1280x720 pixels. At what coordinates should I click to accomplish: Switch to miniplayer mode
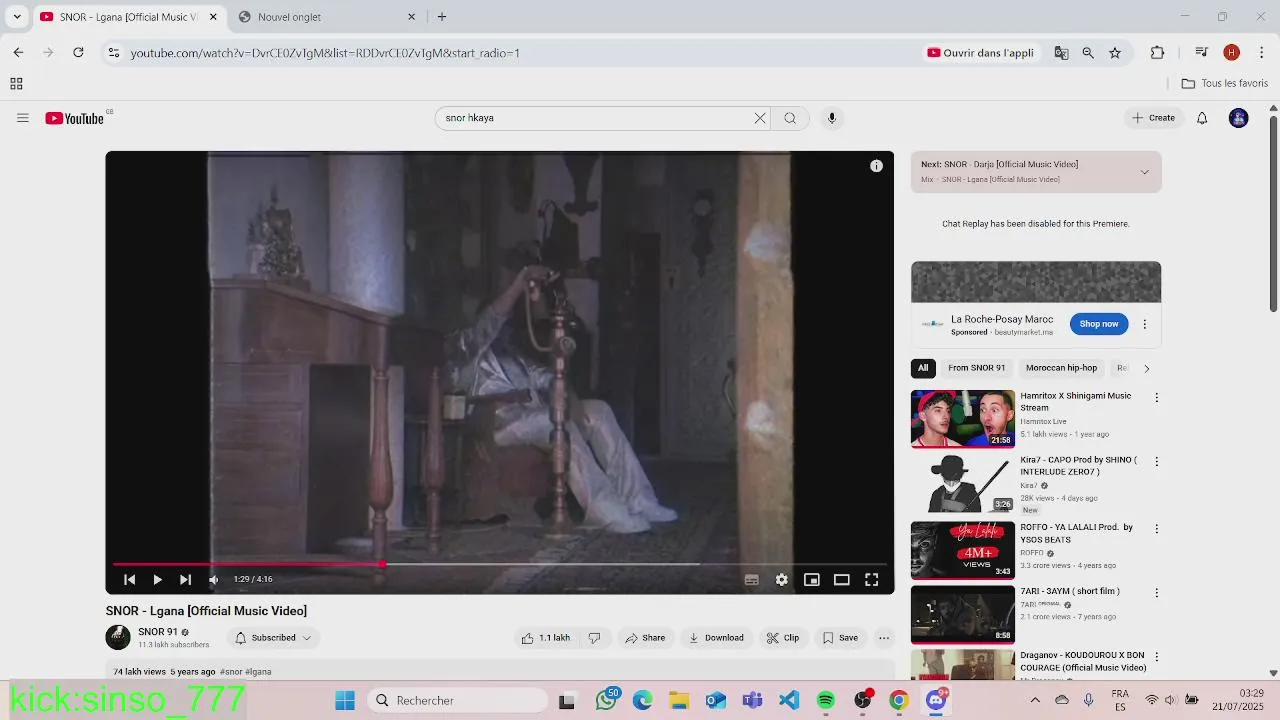pyautogui.click(x=812, y=579)
